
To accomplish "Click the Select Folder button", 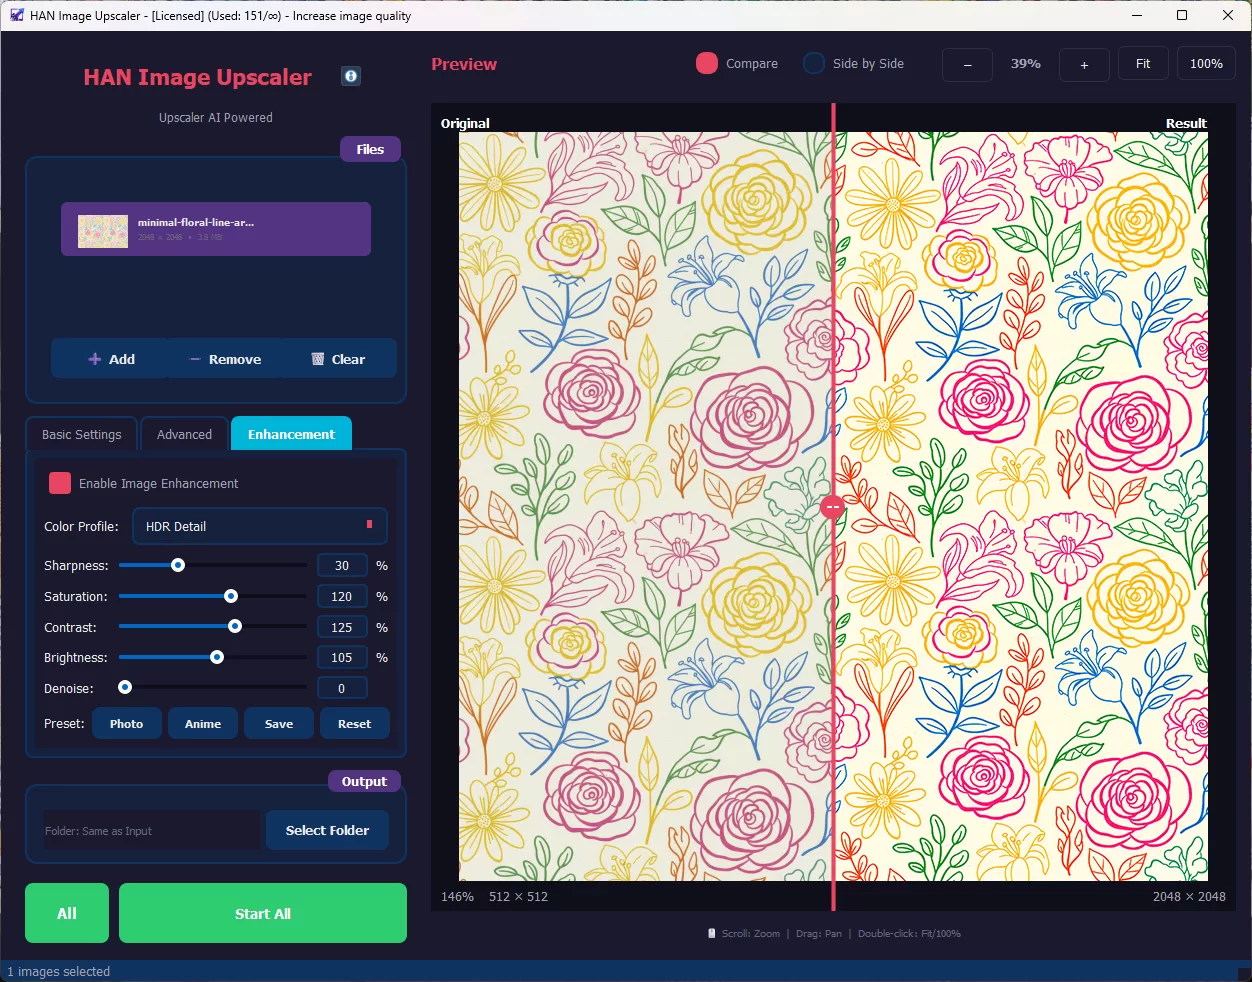I will click(327, 830).
